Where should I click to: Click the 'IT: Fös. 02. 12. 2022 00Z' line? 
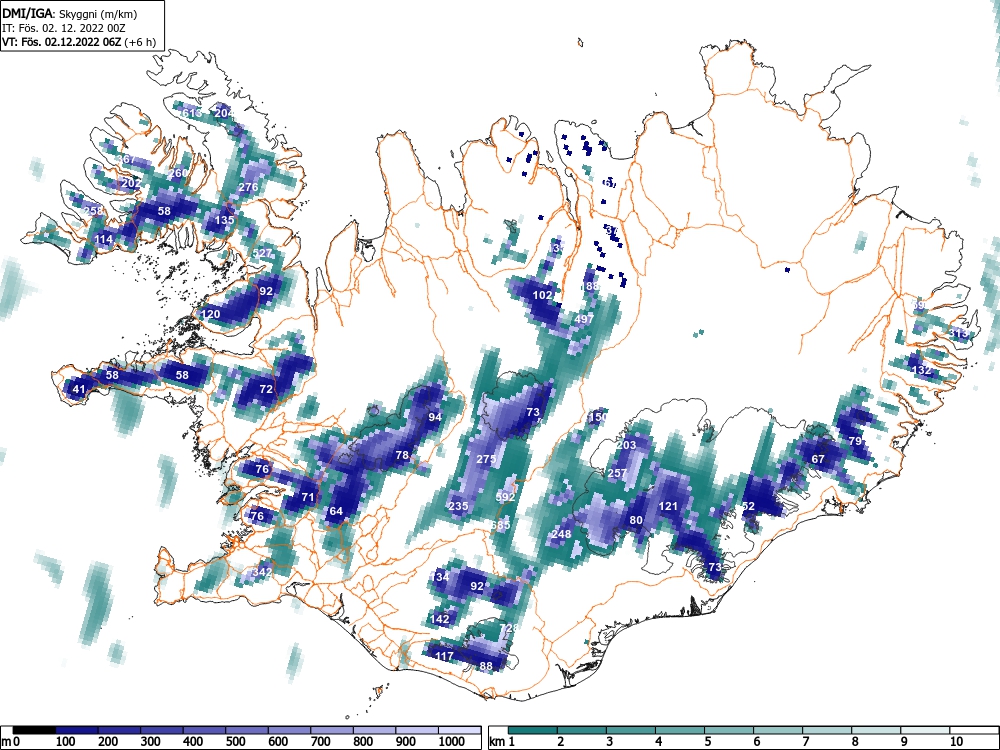tap(64, 28)
